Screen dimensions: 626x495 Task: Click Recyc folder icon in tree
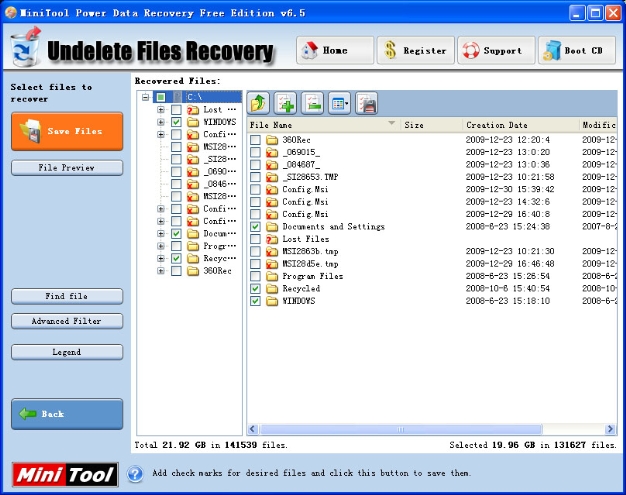click(x=193, y=258)
